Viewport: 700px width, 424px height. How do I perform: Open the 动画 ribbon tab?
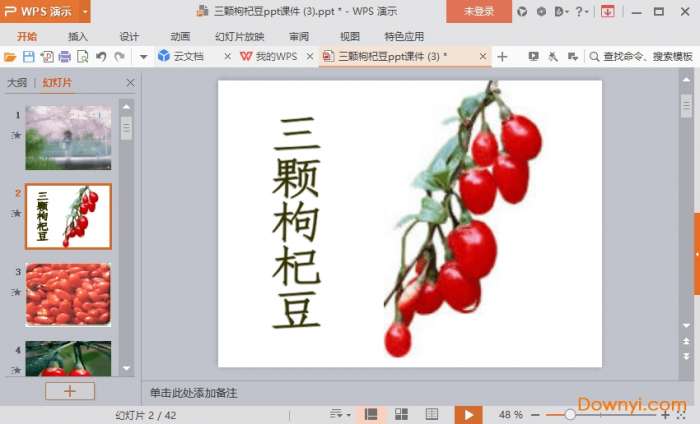coord(180,37)
